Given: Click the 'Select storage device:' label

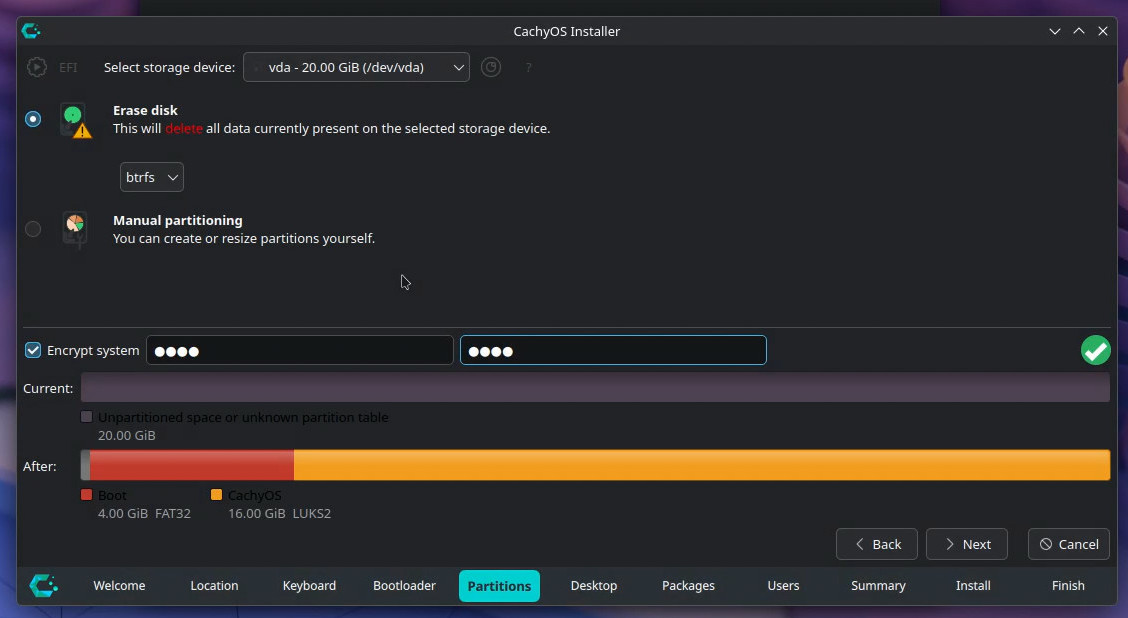Looking at the screenshot, I should tap(169, 67).
